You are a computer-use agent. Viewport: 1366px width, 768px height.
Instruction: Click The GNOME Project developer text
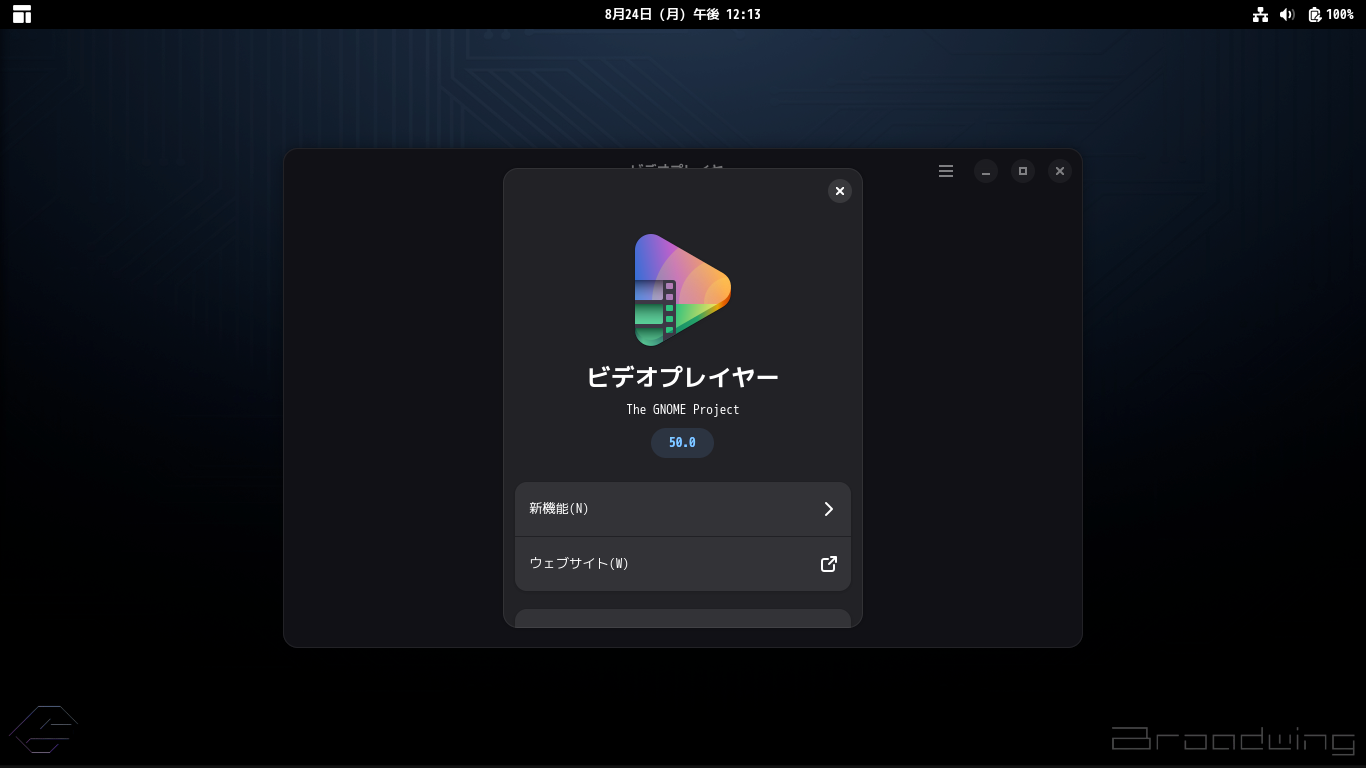[x=683, y=410]
